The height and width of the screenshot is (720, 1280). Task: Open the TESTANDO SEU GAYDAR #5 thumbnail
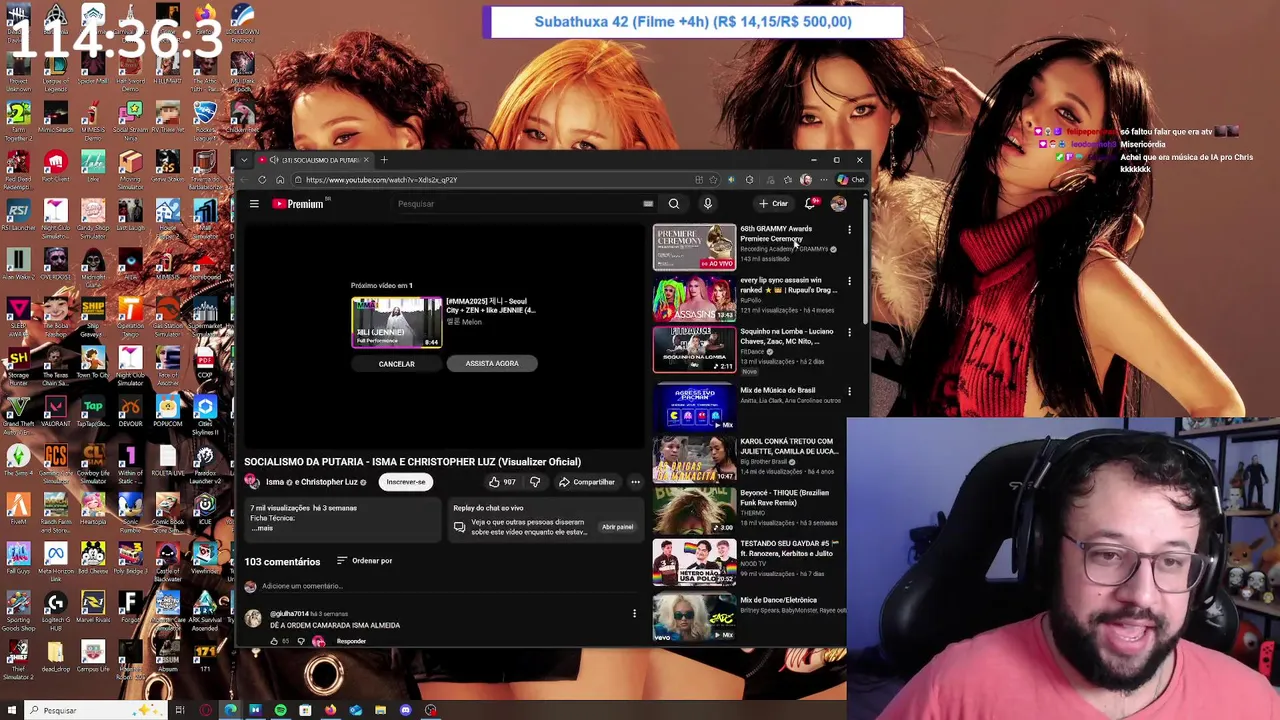click(x=694, y=562)
